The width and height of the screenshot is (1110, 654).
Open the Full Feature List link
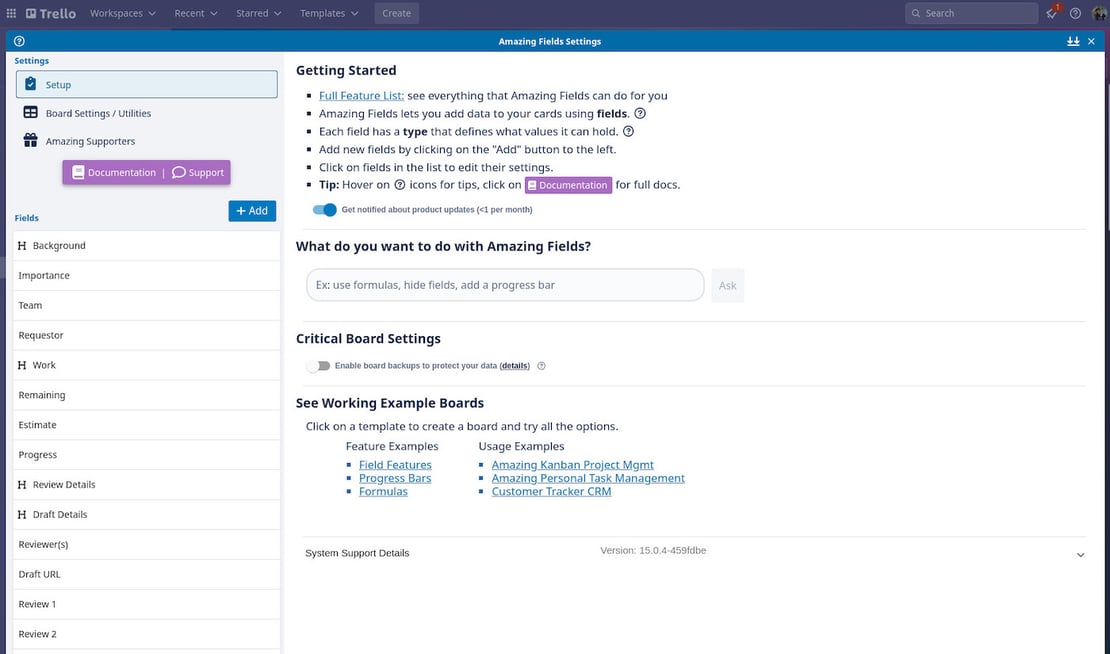tap(361, 96)
